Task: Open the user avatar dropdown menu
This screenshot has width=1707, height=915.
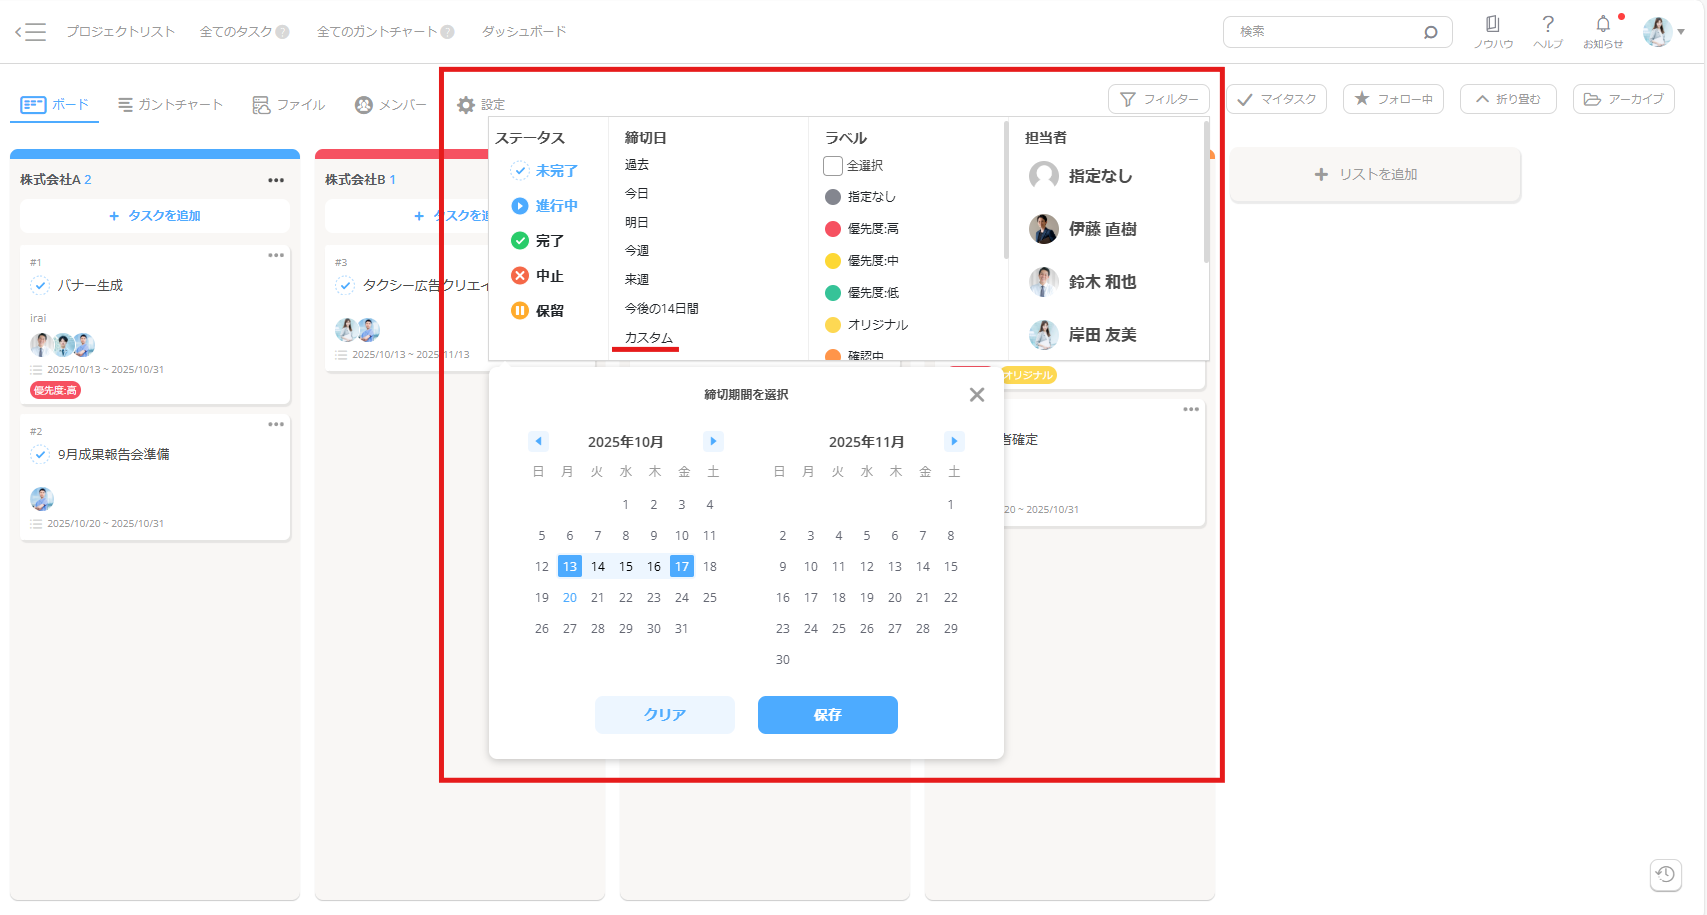Action: coord(1664,32)
